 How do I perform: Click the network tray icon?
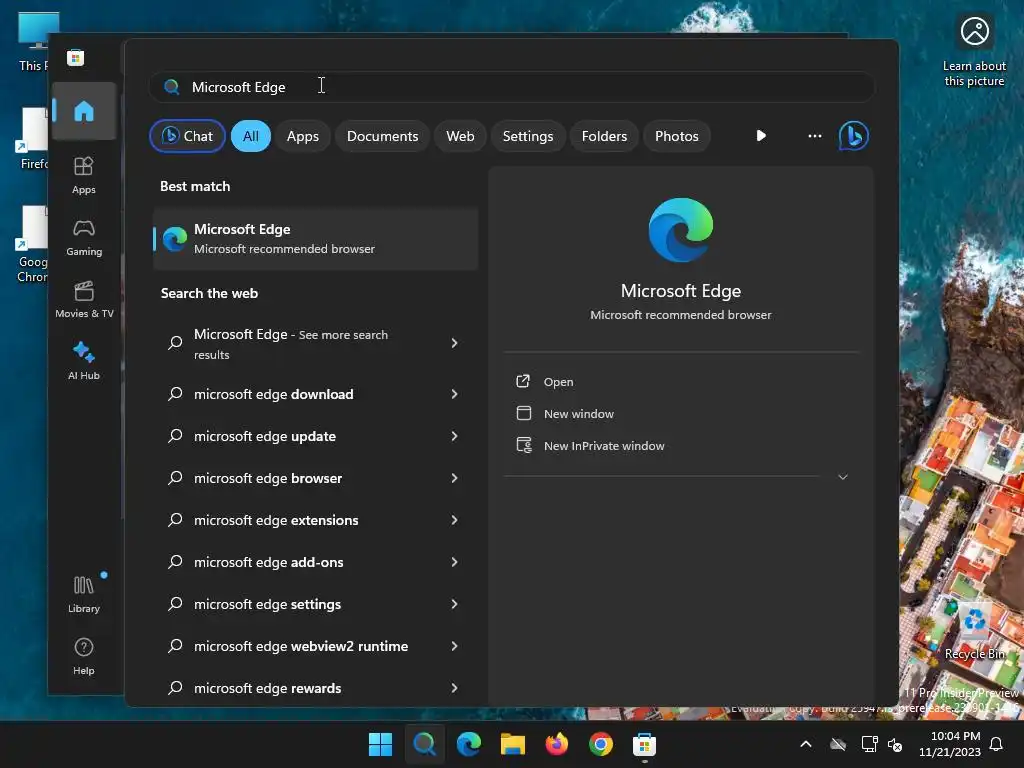tap(869, 744)
